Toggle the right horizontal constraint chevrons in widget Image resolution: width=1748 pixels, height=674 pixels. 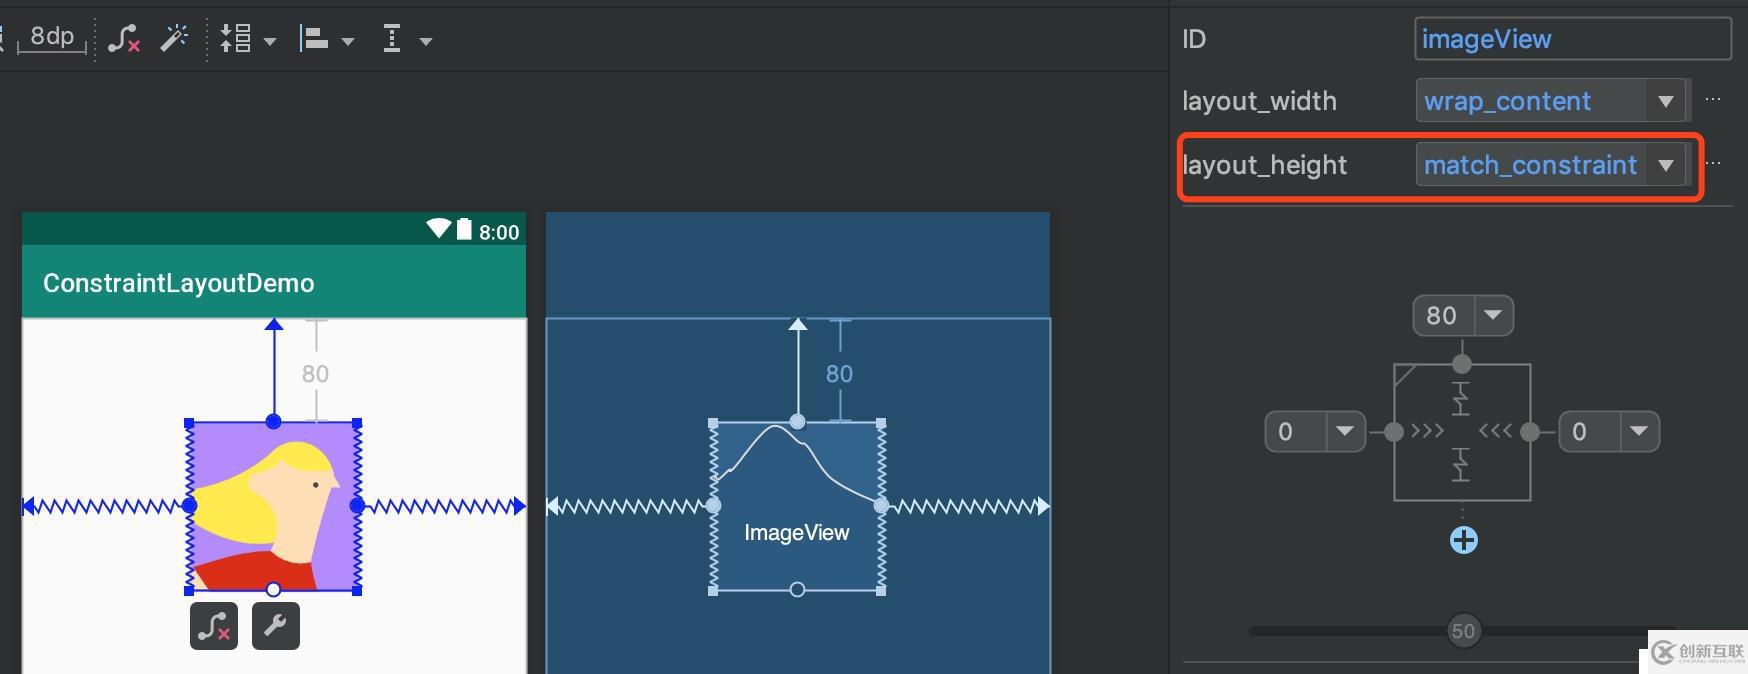(x=1495, y=432)
